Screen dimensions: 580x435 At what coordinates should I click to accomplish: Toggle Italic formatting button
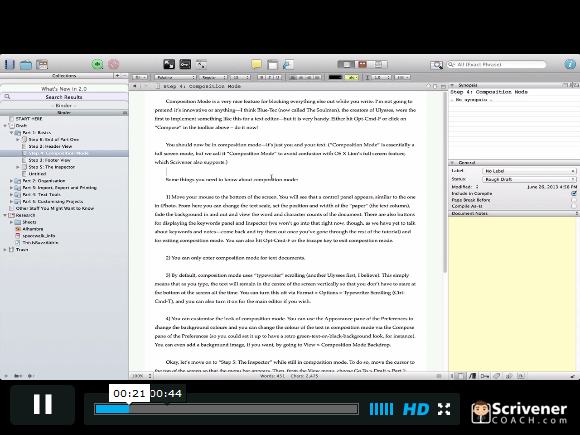point(270,77)
